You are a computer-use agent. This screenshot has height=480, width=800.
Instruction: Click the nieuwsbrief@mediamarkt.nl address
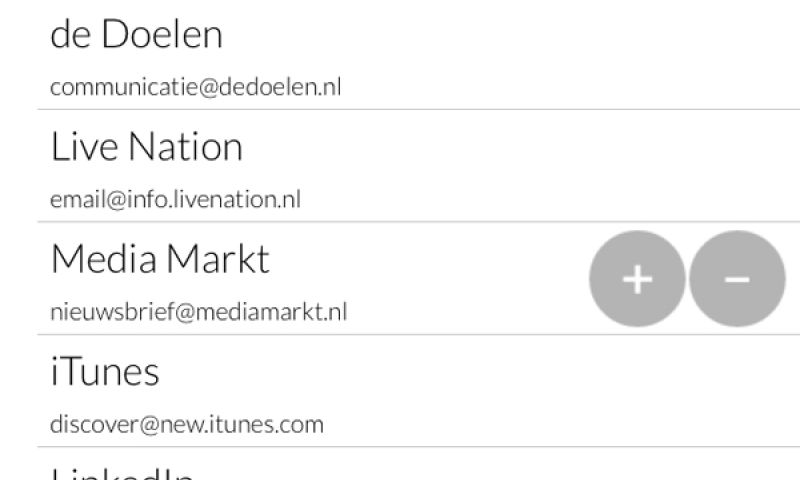[x=198, y=311]
